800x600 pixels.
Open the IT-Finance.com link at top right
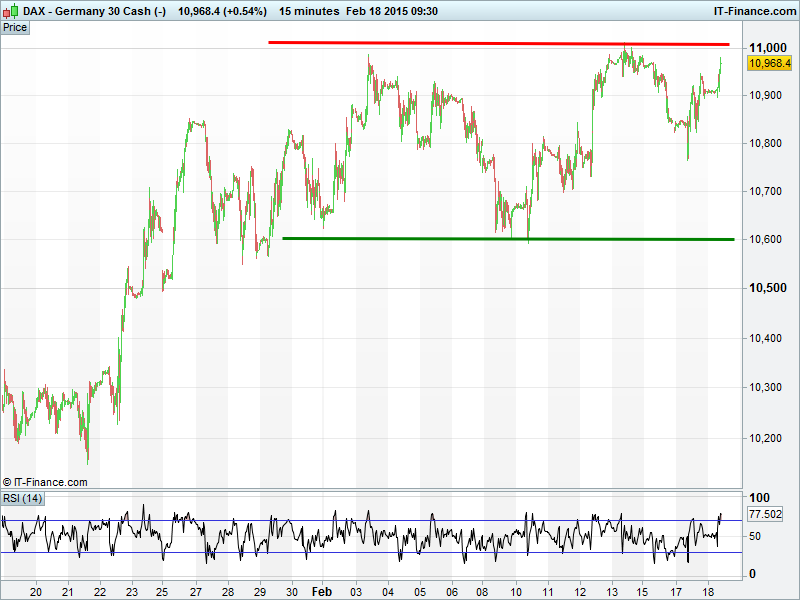tap(754, 11)
